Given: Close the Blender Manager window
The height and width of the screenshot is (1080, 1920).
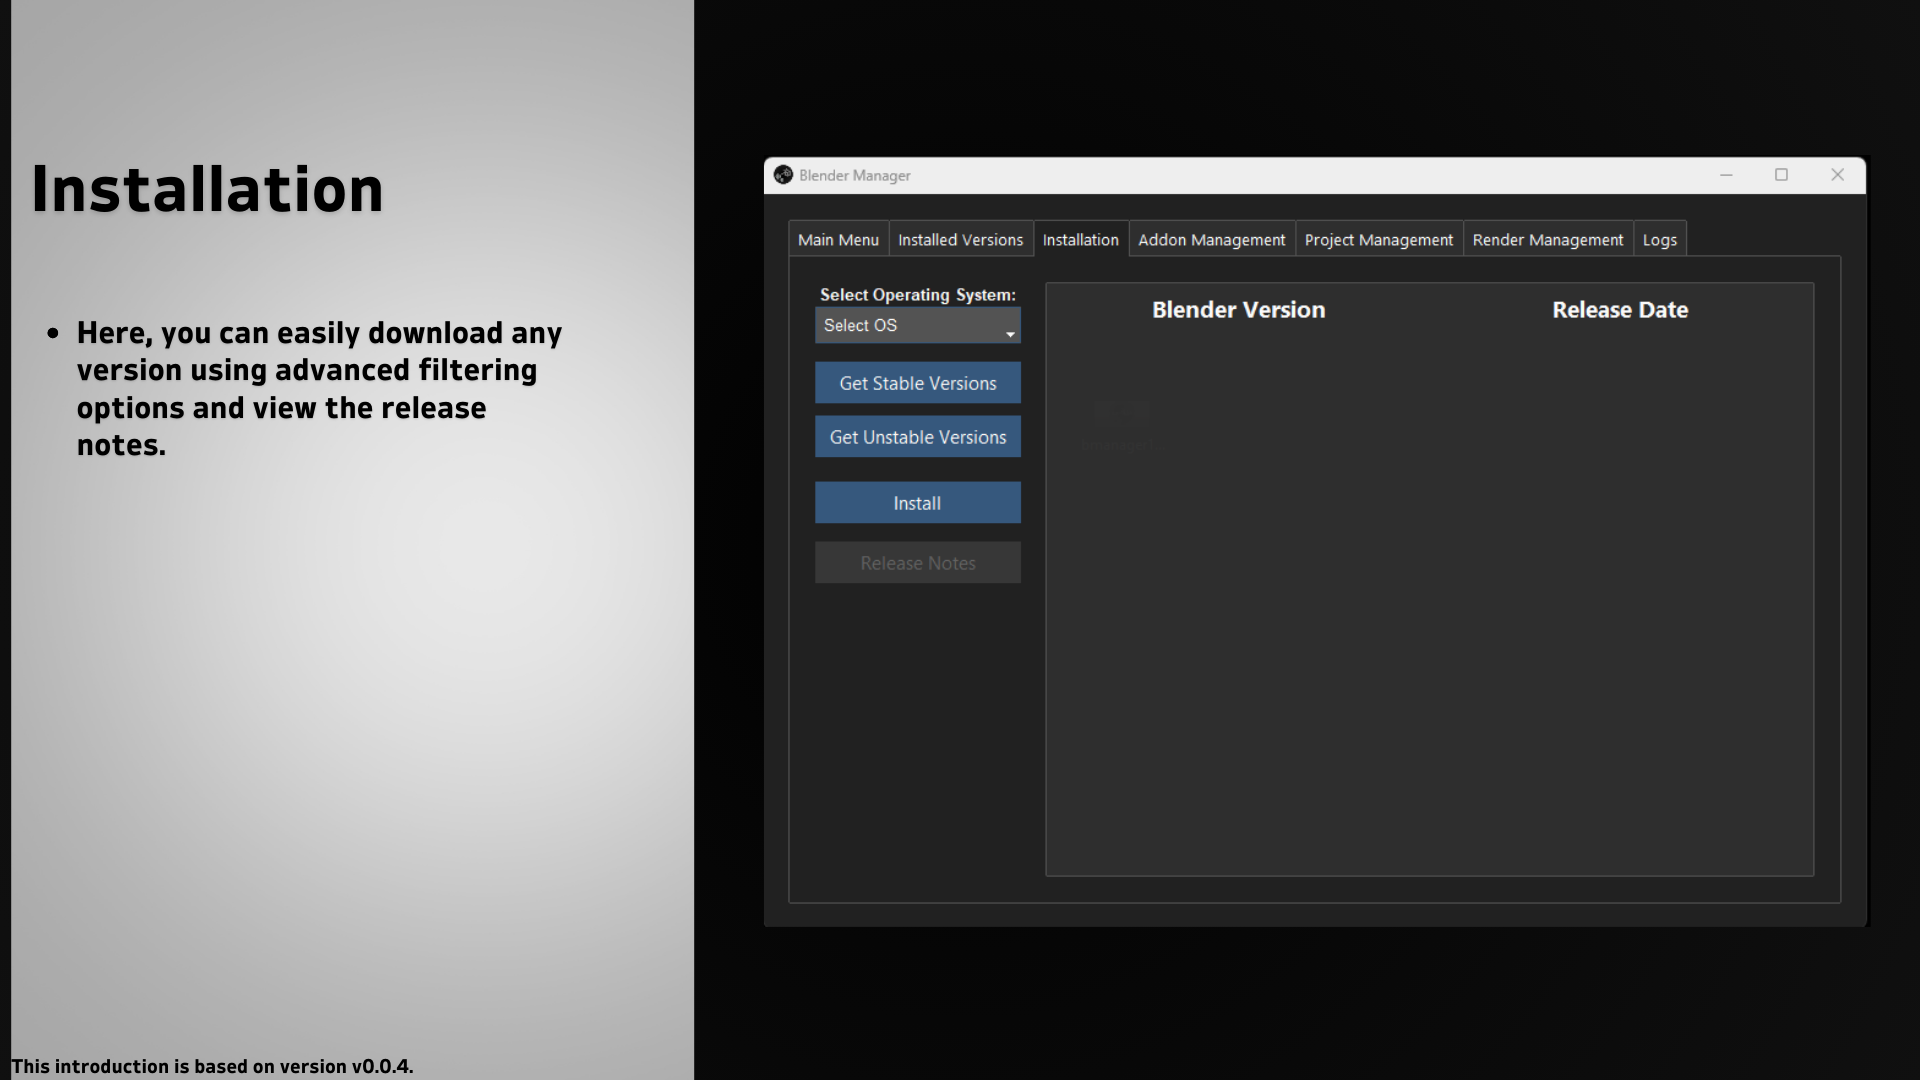Looking at the screenshot, I should [1837, 175].
